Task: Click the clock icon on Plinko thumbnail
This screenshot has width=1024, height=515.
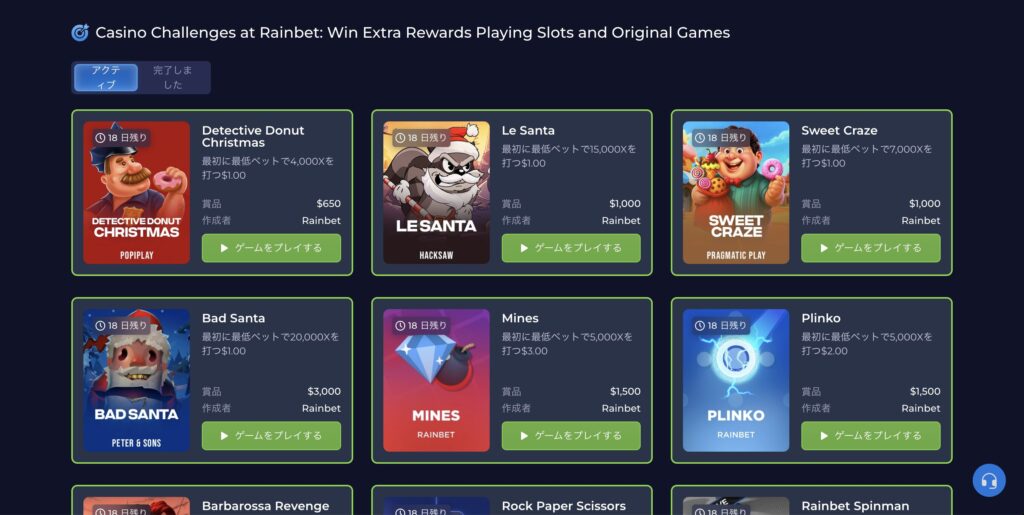Action: [699, 325]
